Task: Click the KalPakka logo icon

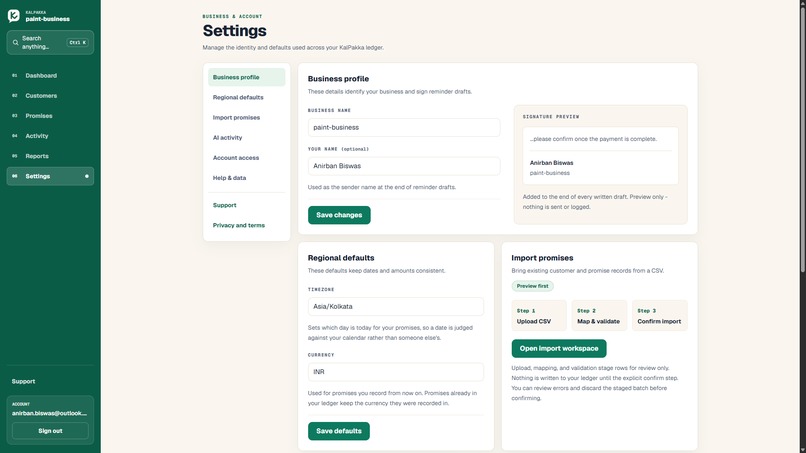Action: click(14, 16)
